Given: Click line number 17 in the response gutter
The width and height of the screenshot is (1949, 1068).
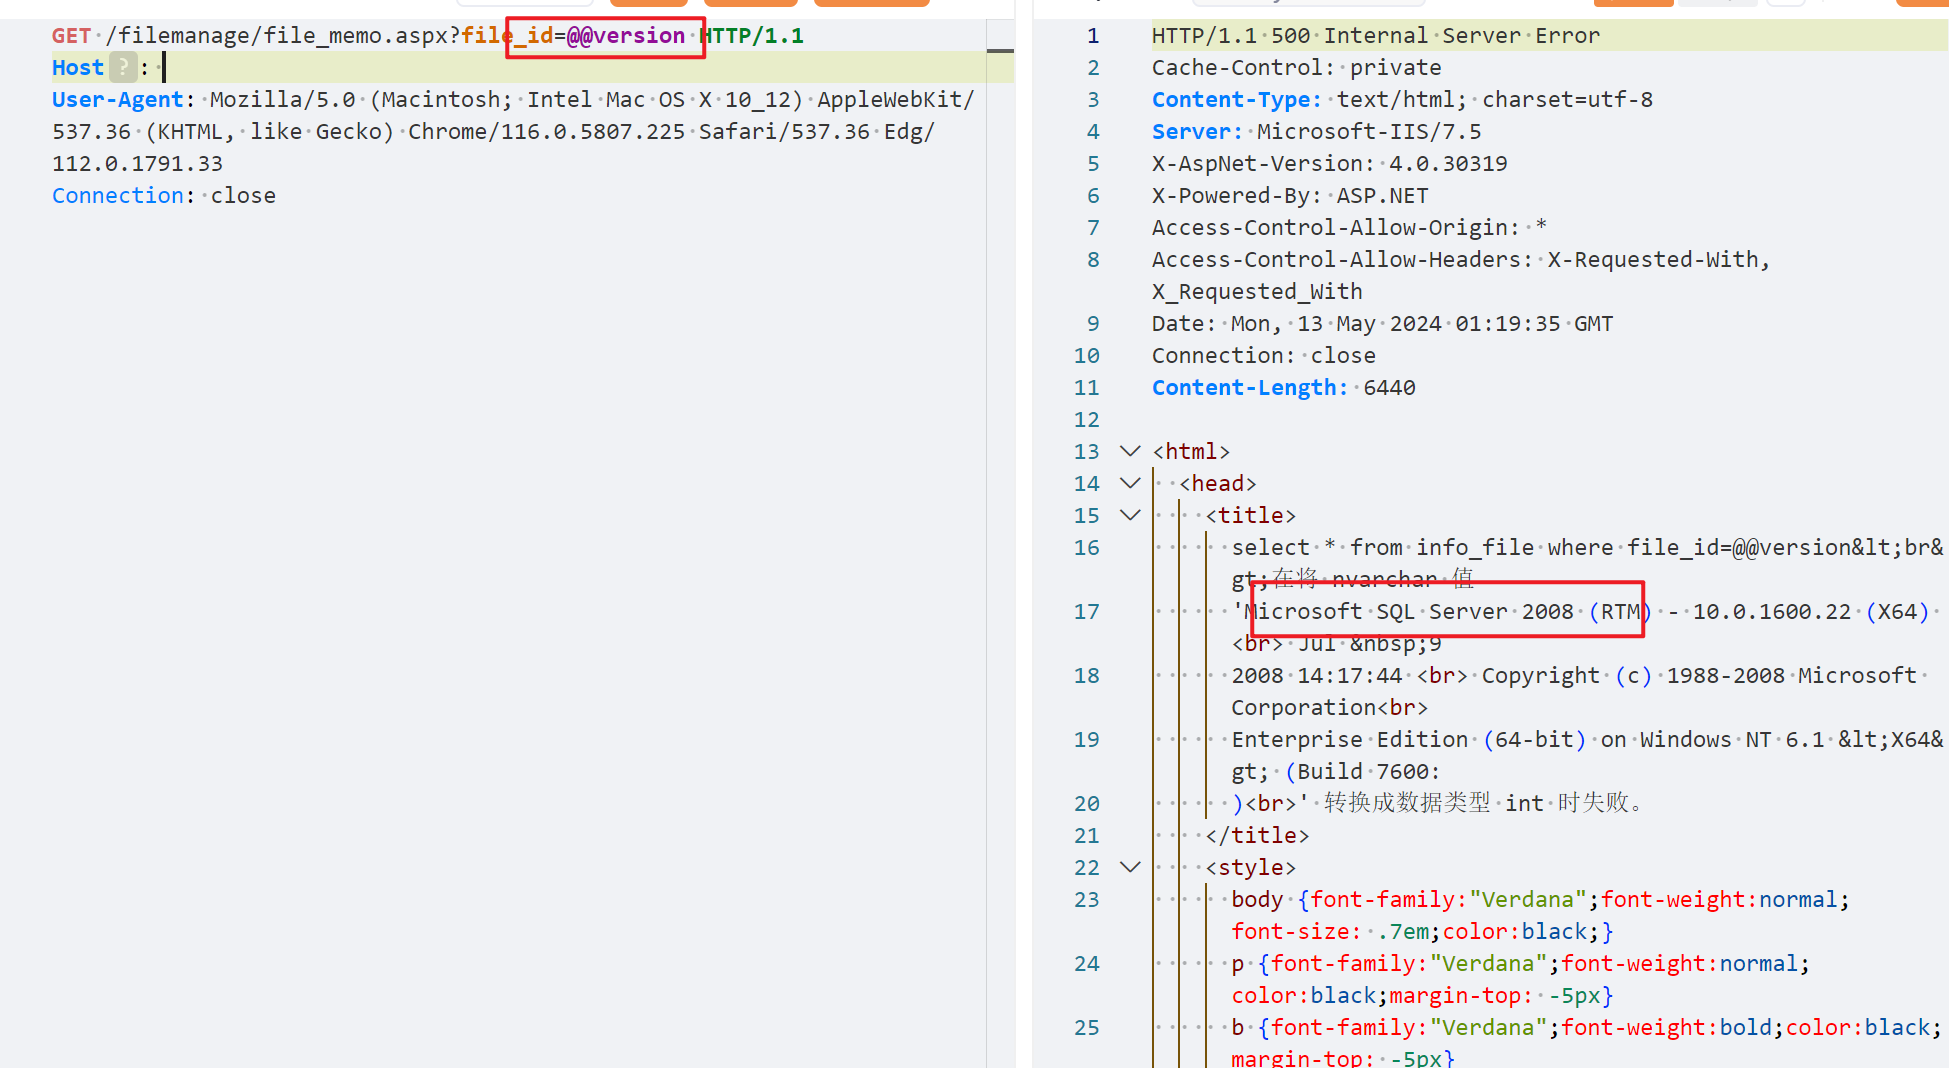Looking at the screenshot, I should click(1087, 612).
